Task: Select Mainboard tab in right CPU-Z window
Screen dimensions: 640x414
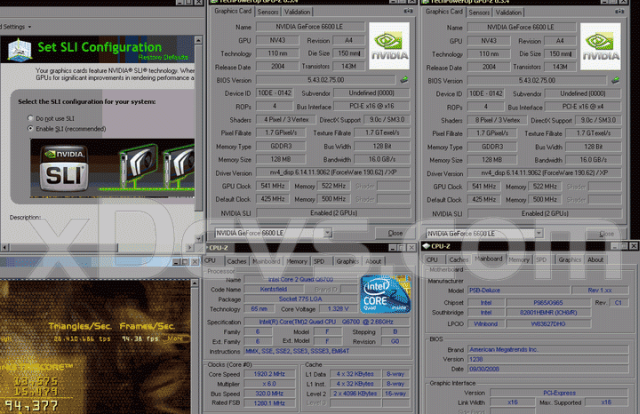Action: (488, 258)
